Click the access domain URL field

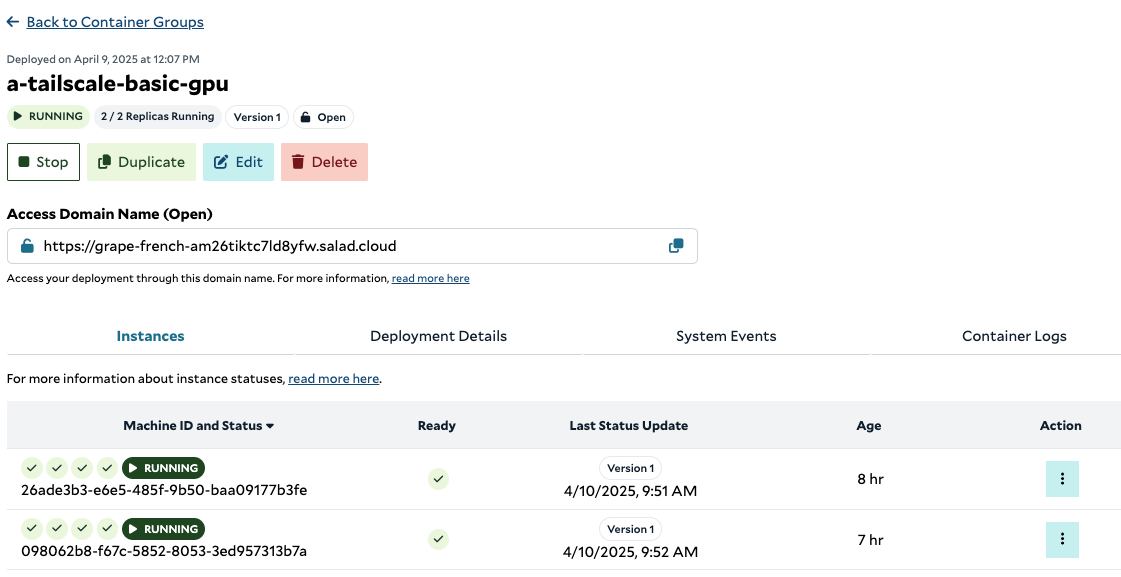tap(352, 246)
